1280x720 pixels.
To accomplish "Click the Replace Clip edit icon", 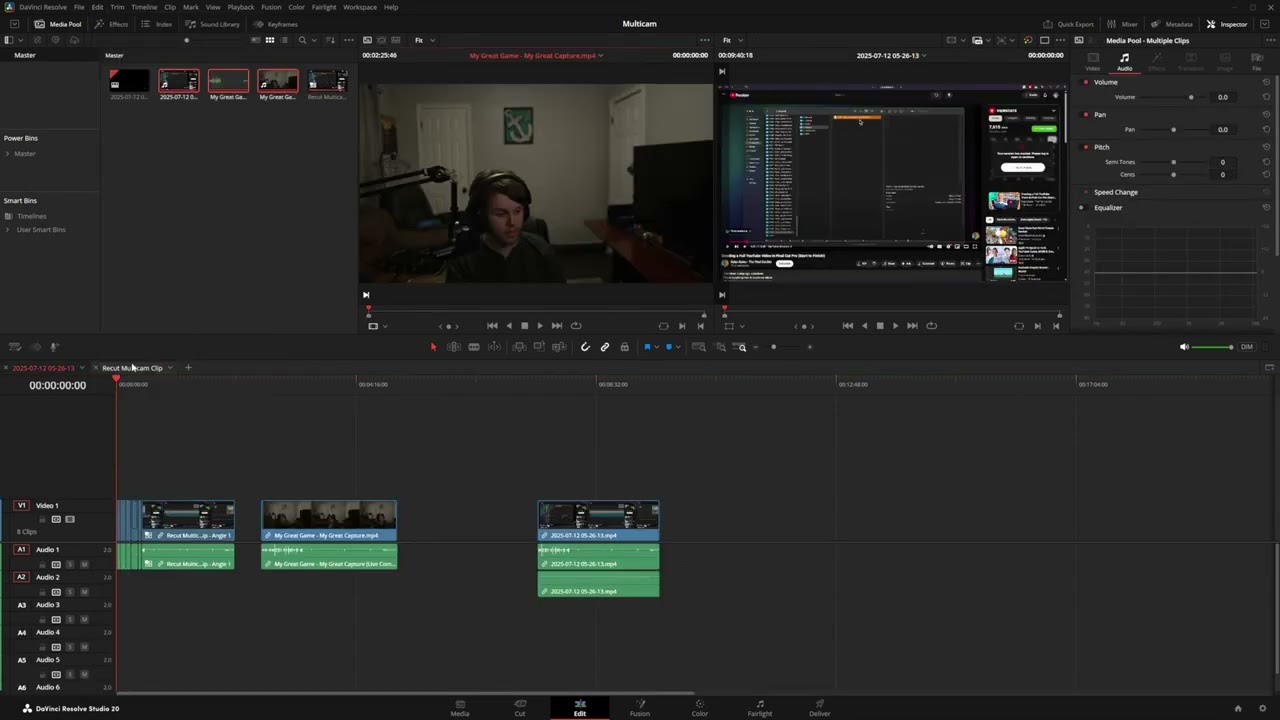I will 558,347.
